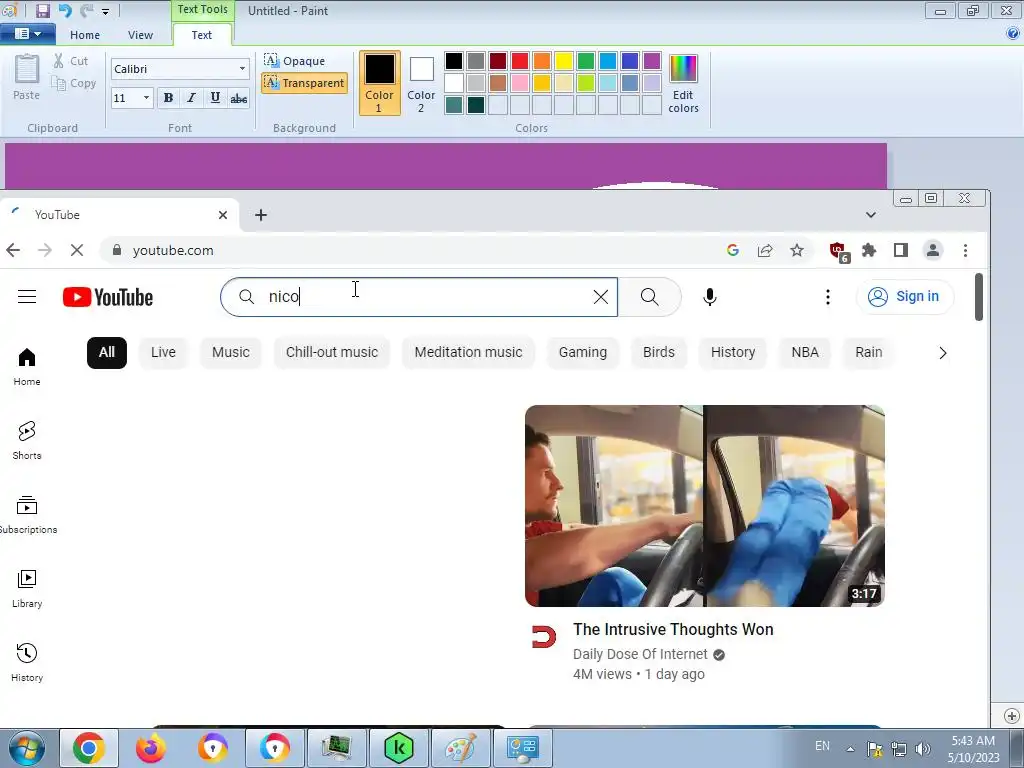
Task: Go back in Chrome browser
Action: coord(13,250)
